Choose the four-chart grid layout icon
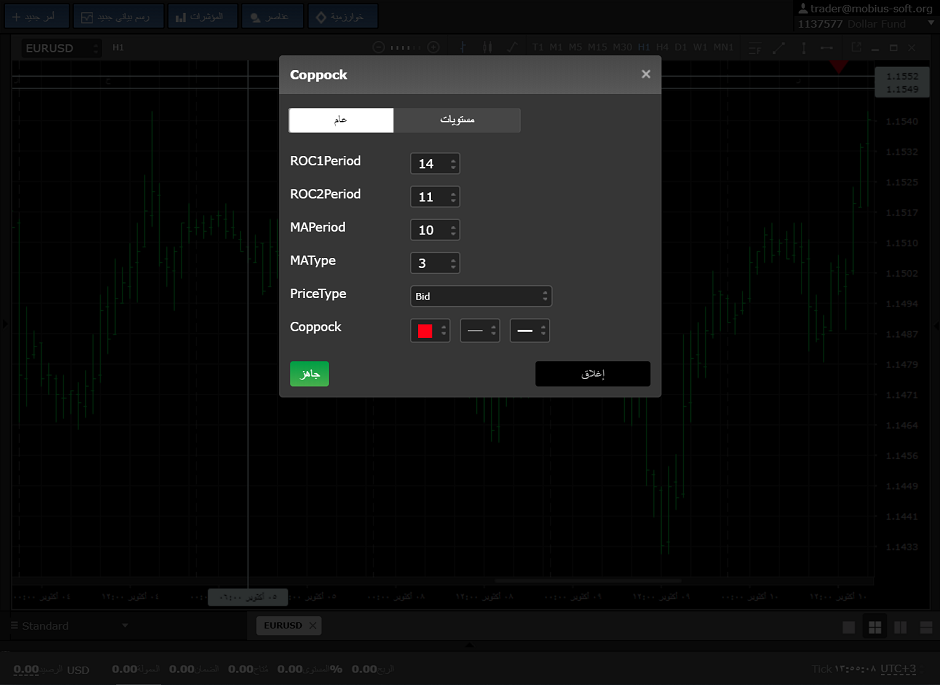Image resolution: width=940 pixels, height=685 pixels. tap(875, 627)
